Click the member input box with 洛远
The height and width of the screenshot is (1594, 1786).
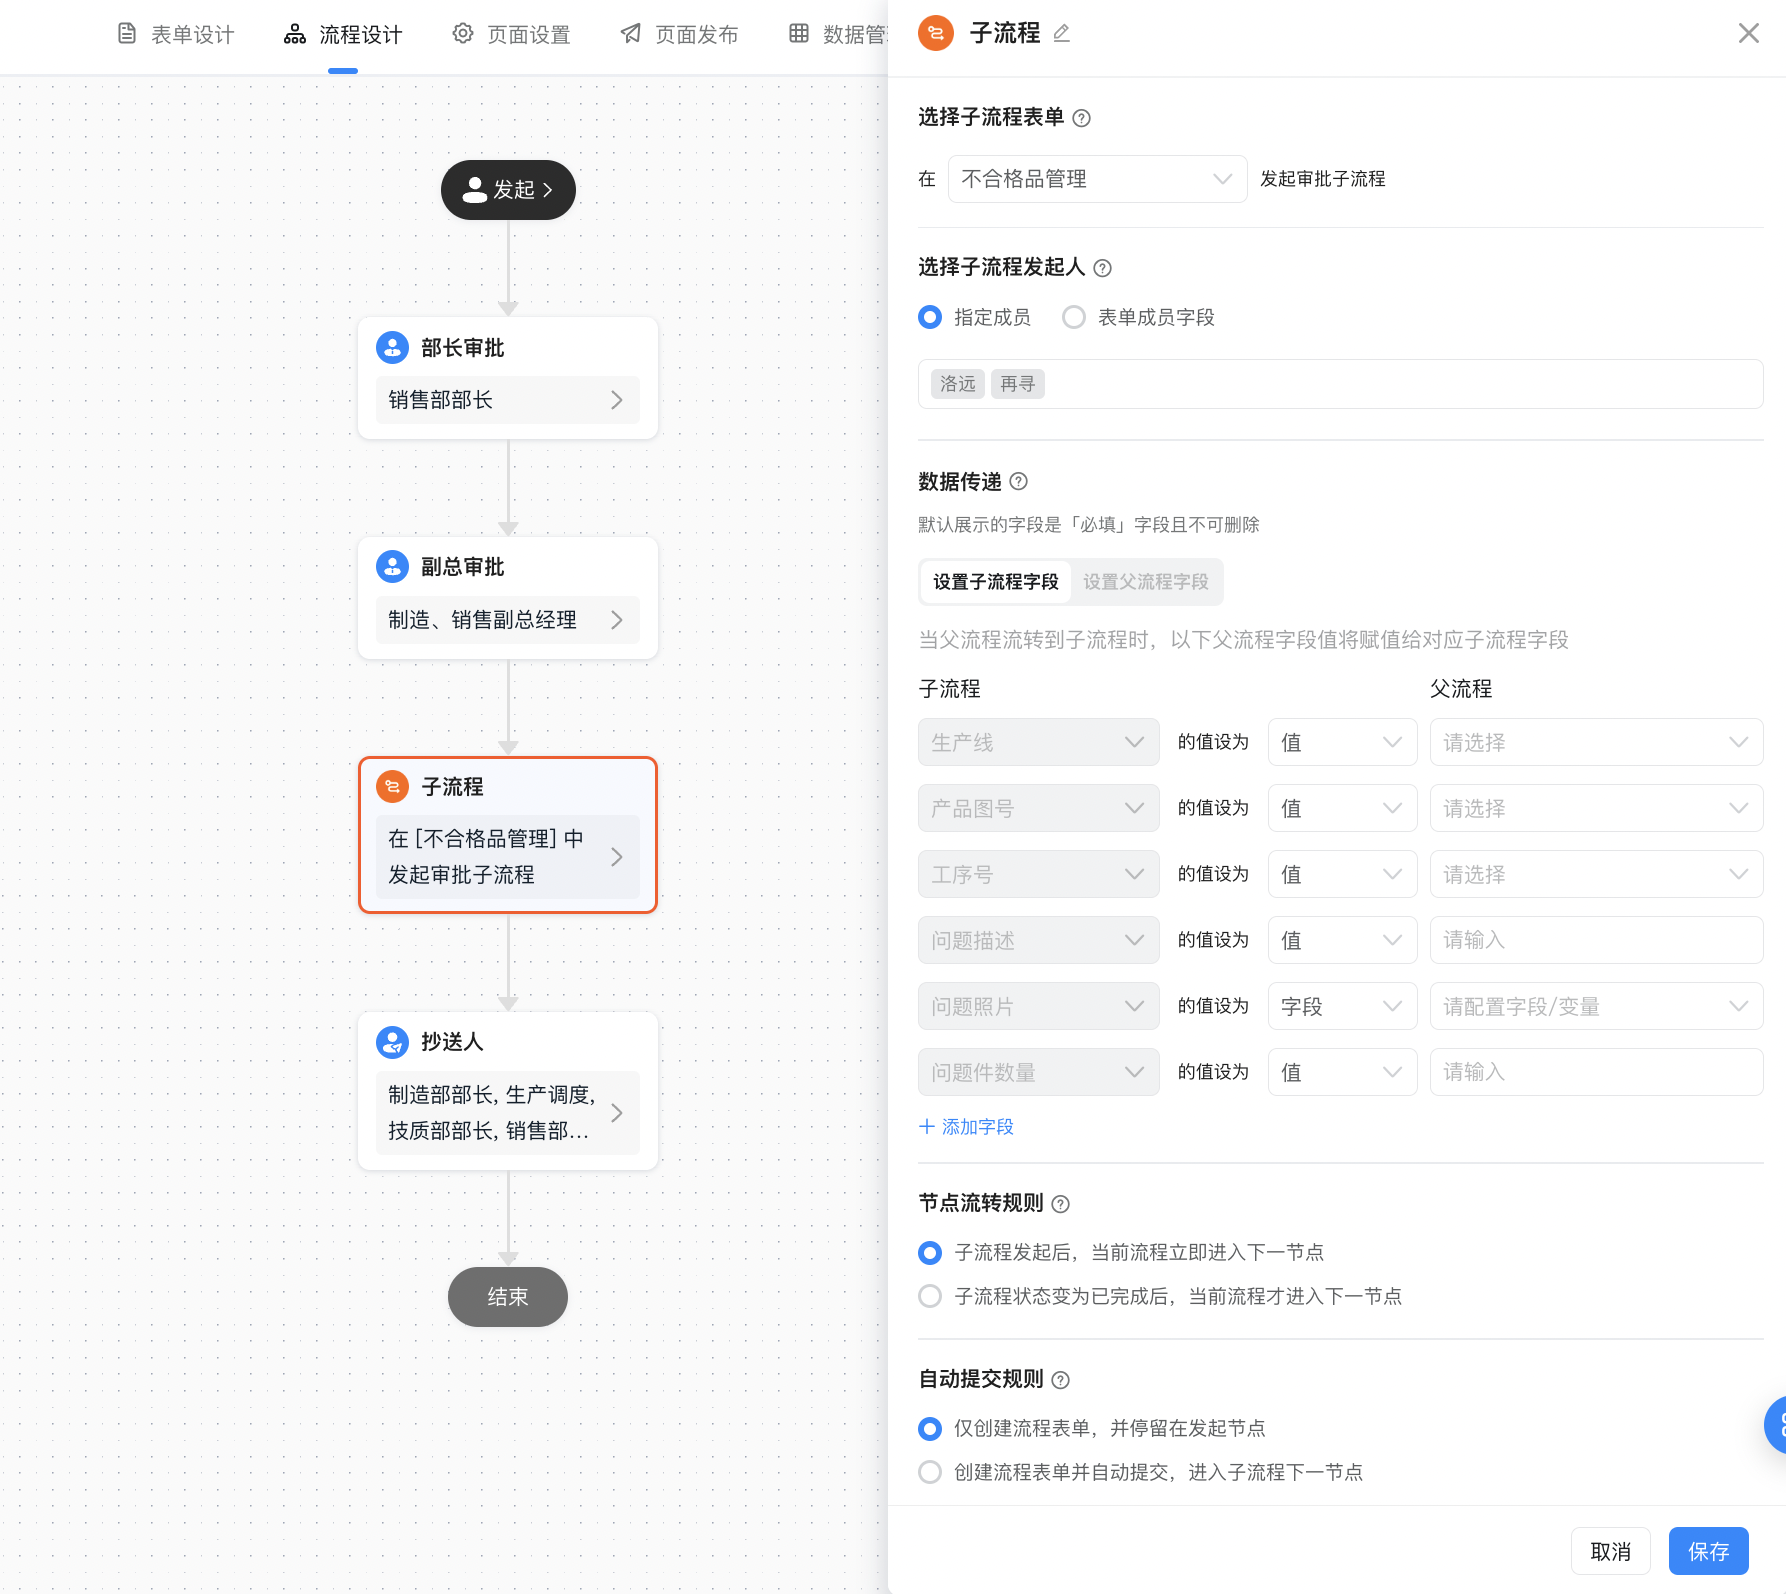[1340, 384]
